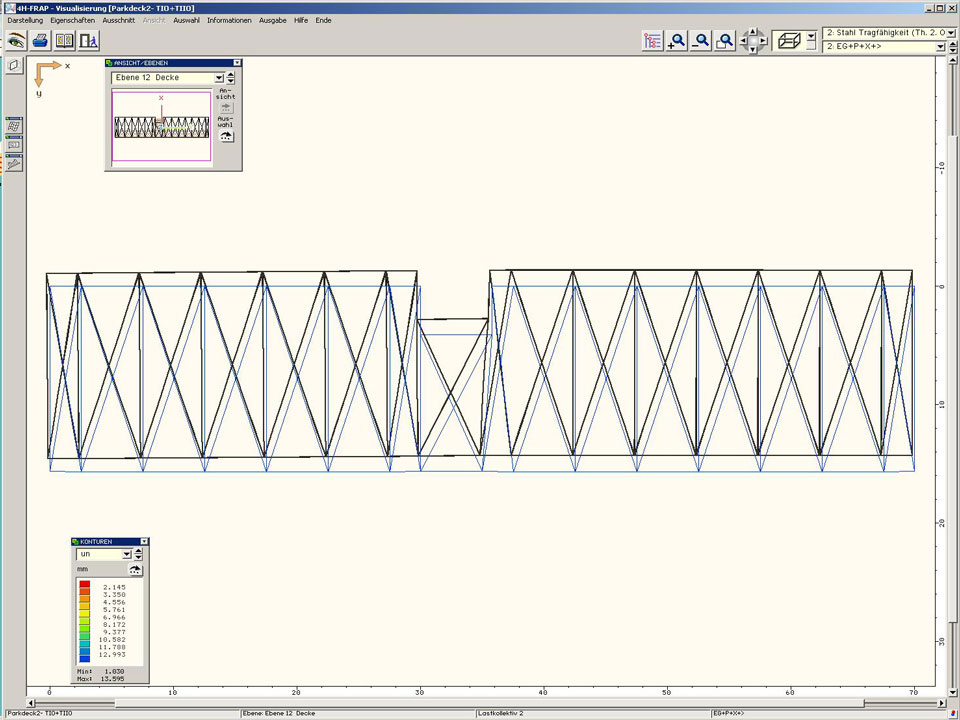Expand the 'Stahl Tragfähigkeit' dropdown
Image resolution: width=960 pixels, height=720 pixels.
point(951,34)
